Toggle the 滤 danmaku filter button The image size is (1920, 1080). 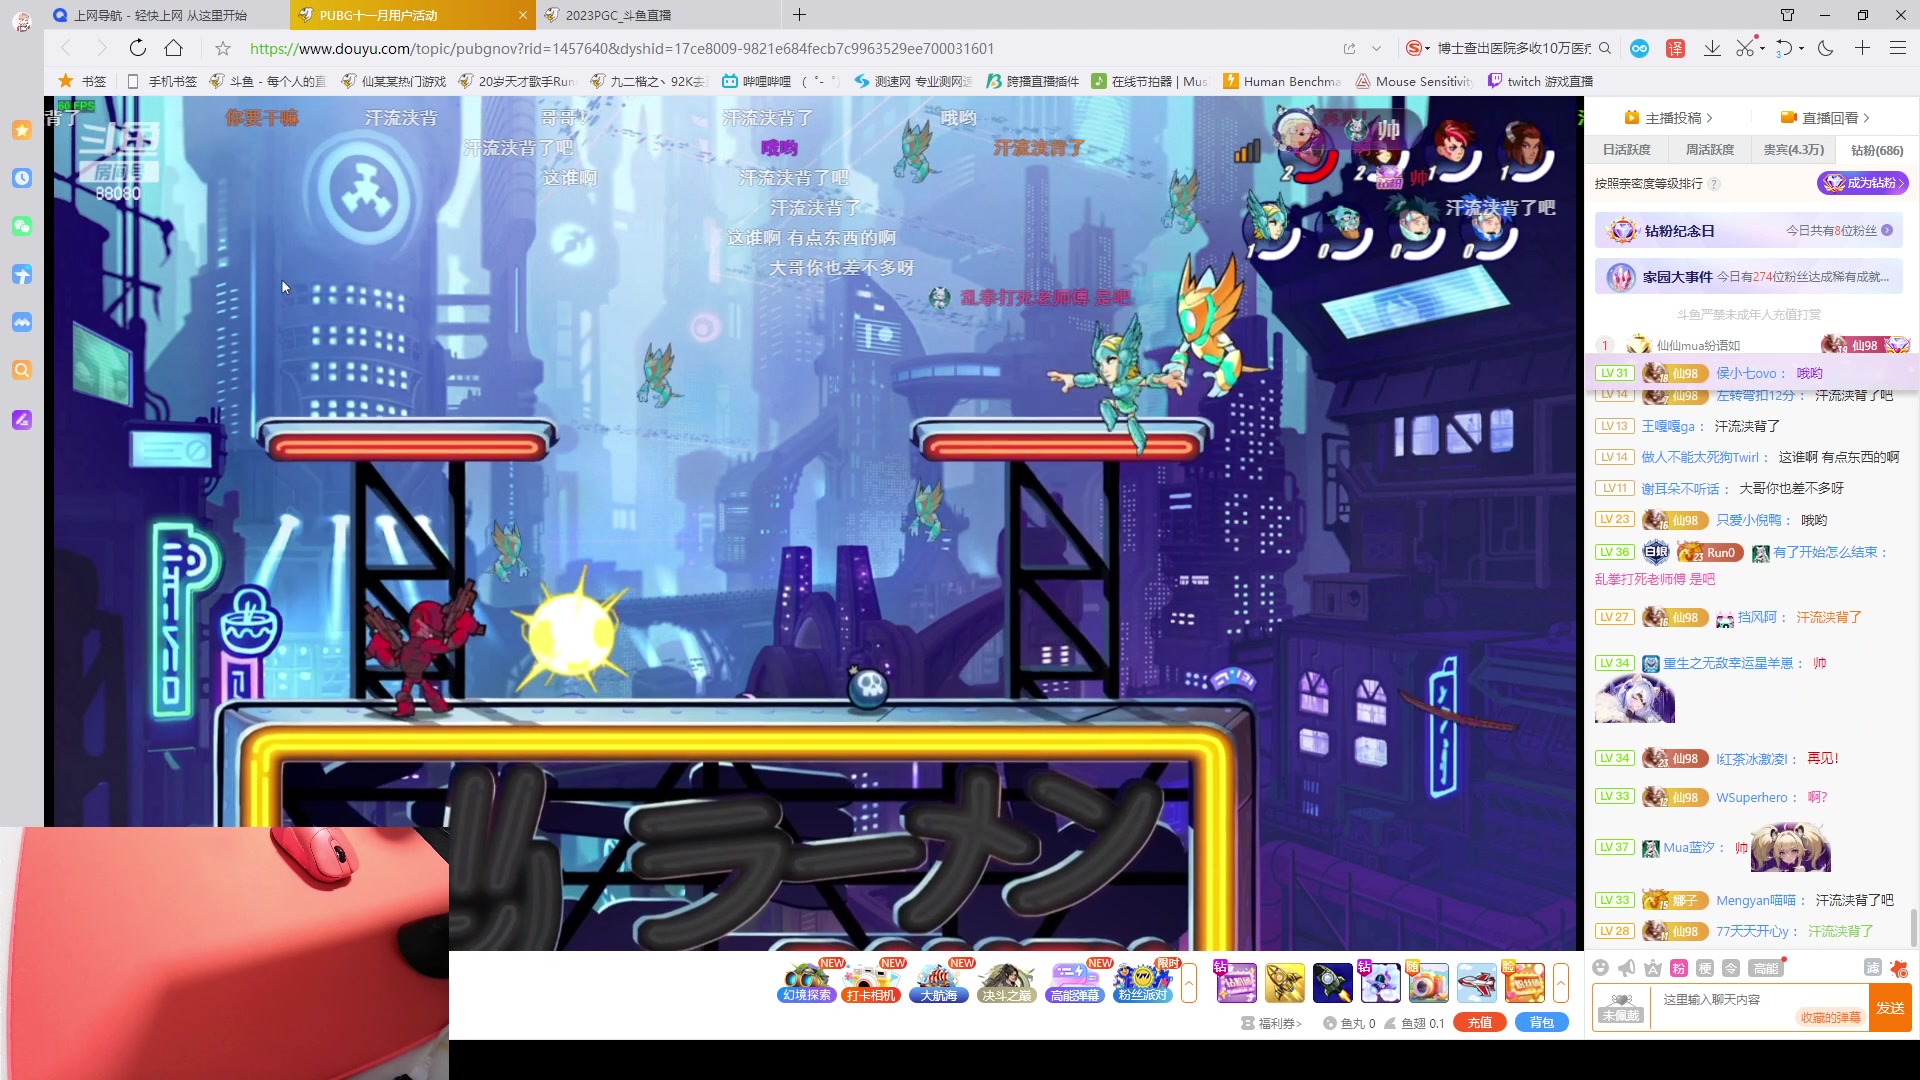[1872, 967]
